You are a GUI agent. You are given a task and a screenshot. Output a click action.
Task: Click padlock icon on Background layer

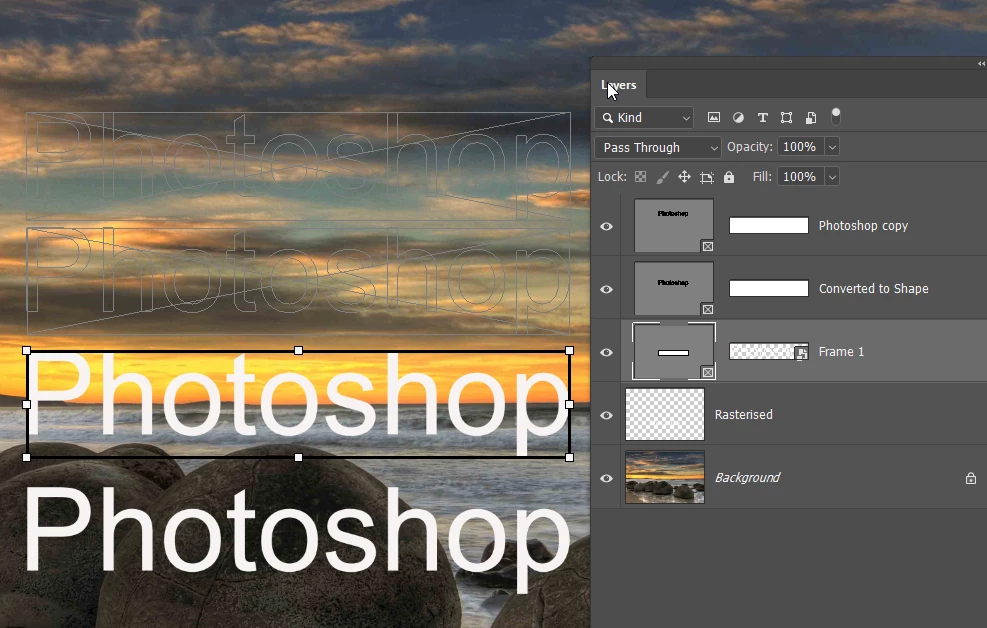pos(971,478)
